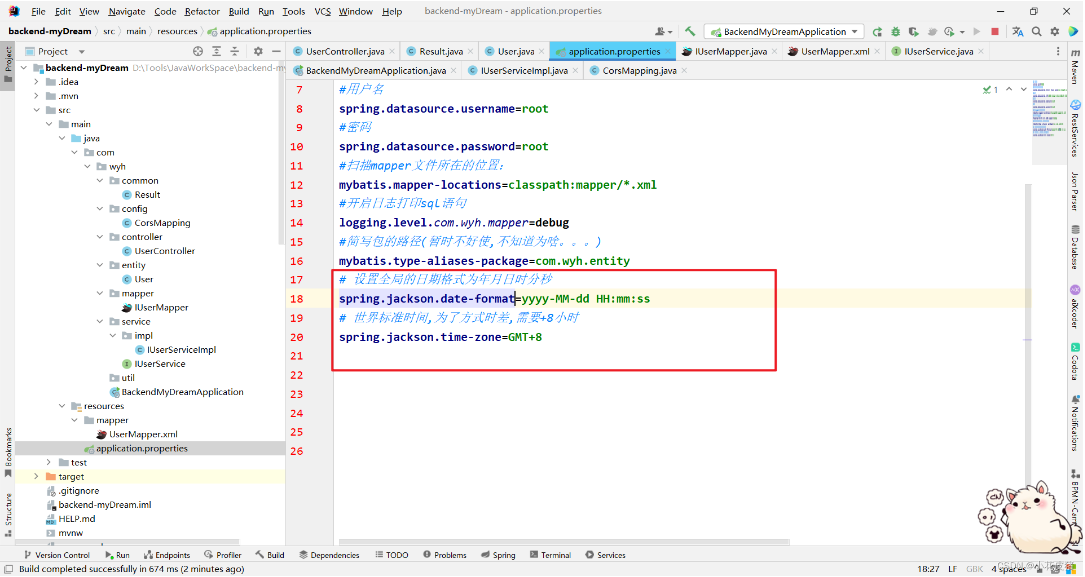Place cursor in spring.jackson.time-zone line
Viewport: 1085px width, 577px height.
click(x=441, y=338)
